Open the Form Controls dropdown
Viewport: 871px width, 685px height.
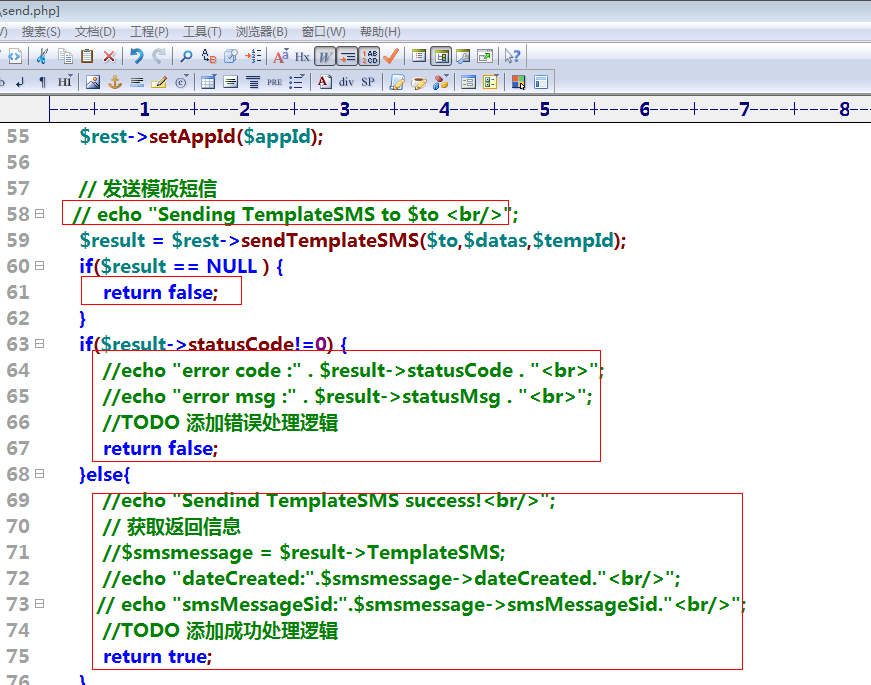point(490,82)
